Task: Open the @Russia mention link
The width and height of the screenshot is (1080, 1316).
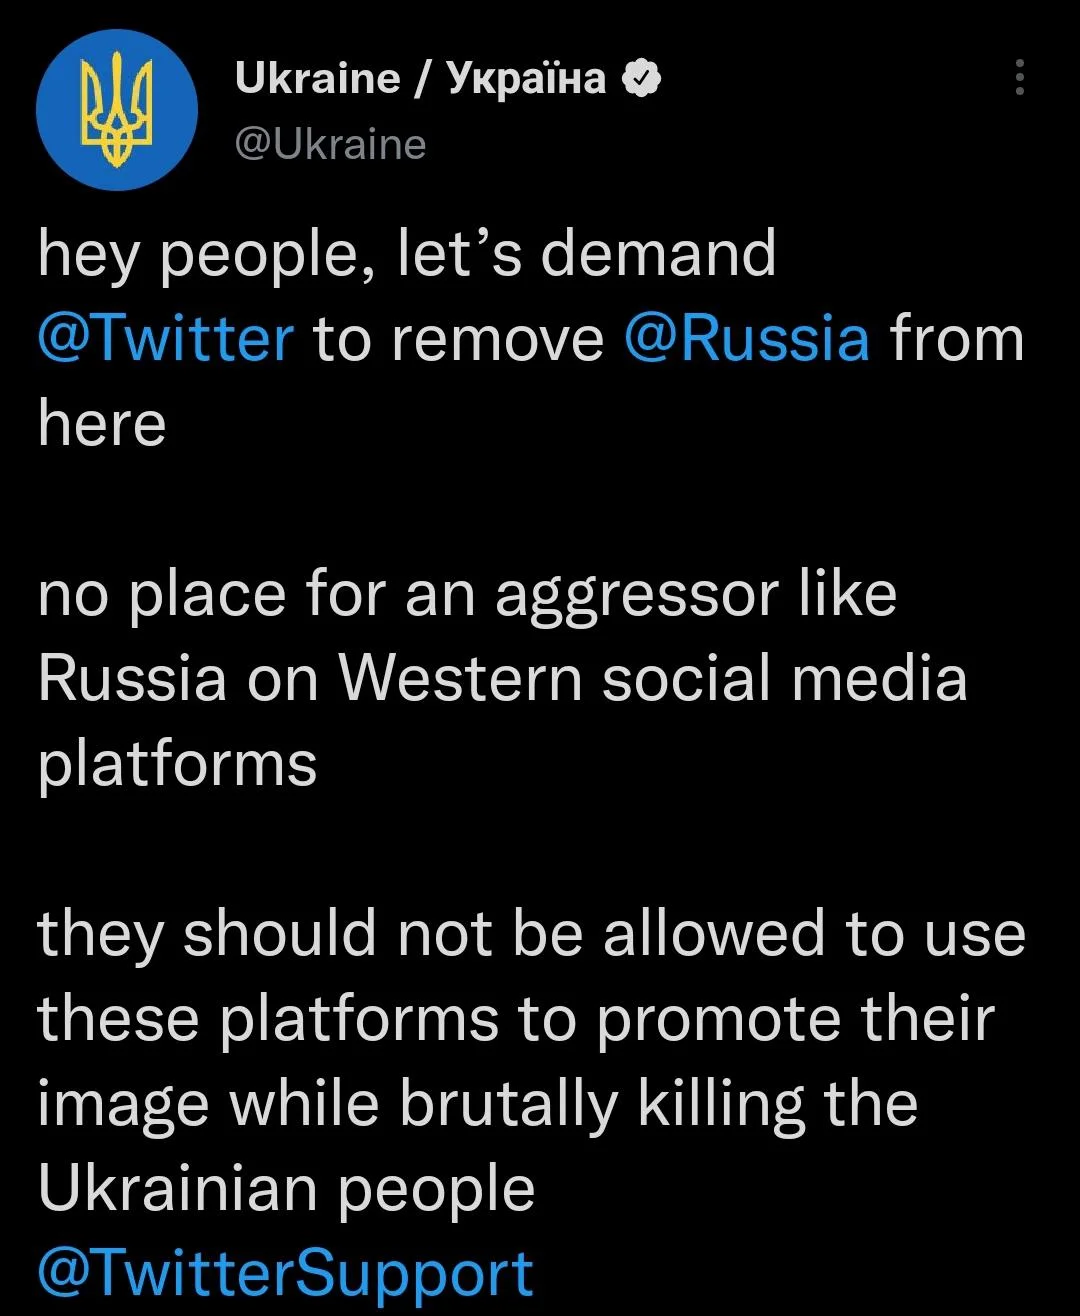Action: [x=750, y=338]
